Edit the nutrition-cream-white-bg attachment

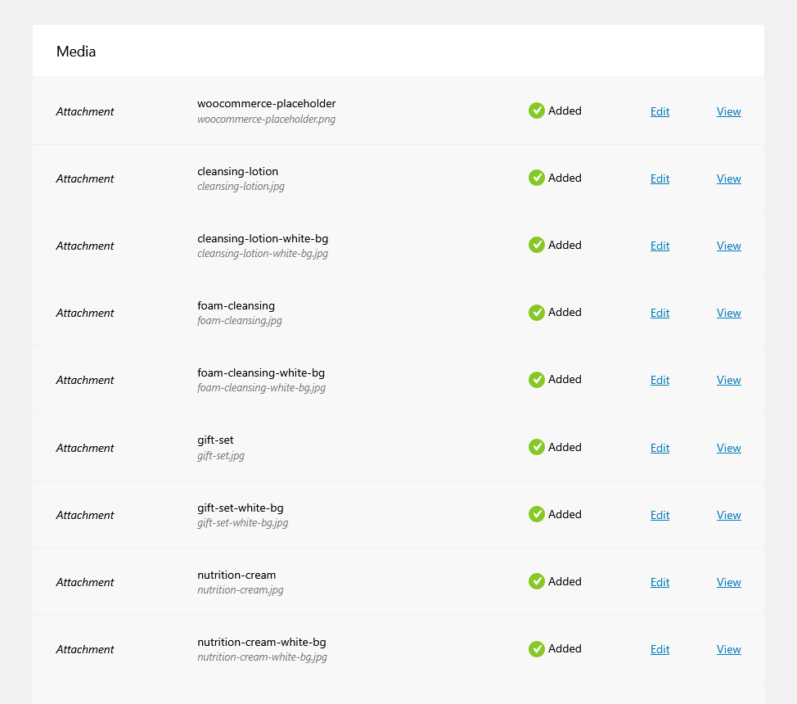click(660, 649)
